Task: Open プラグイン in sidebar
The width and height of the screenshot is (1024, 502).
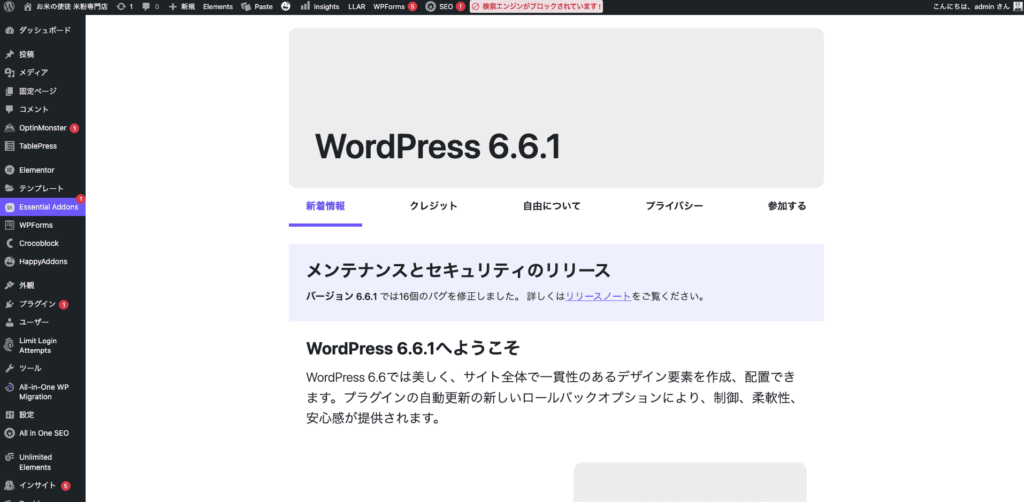Action: click(42, 304)
